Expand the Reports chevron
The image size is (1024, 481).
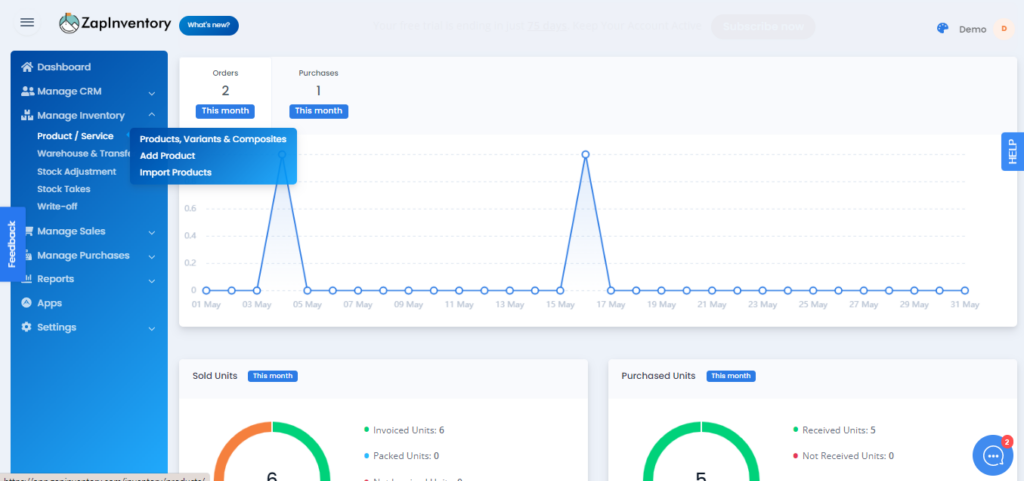(152, 281)
